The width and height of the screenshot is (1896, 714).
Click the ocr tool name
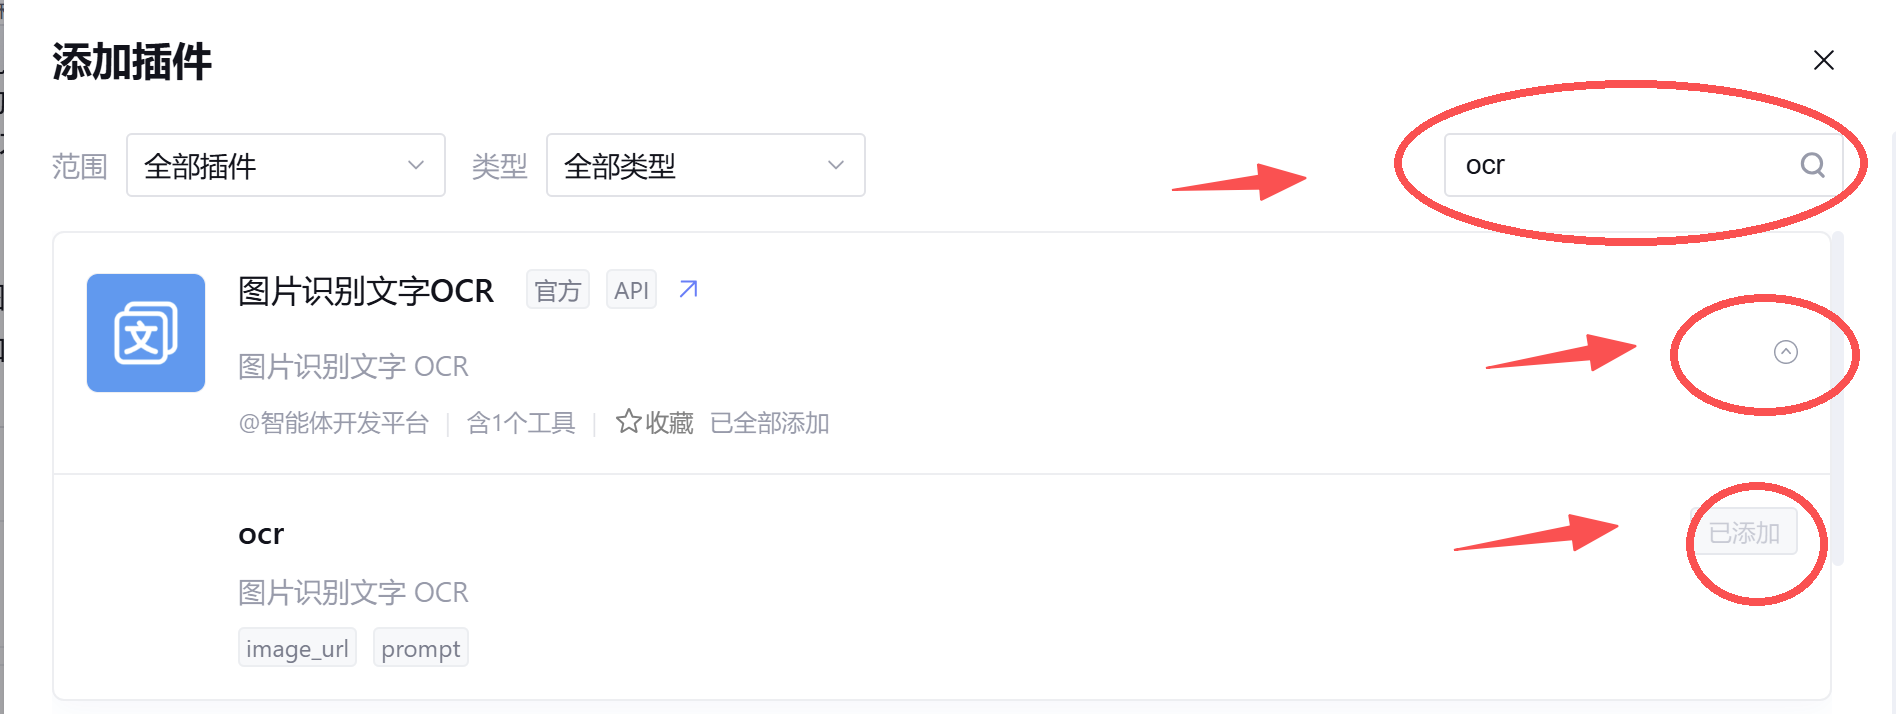pos(261,534)
